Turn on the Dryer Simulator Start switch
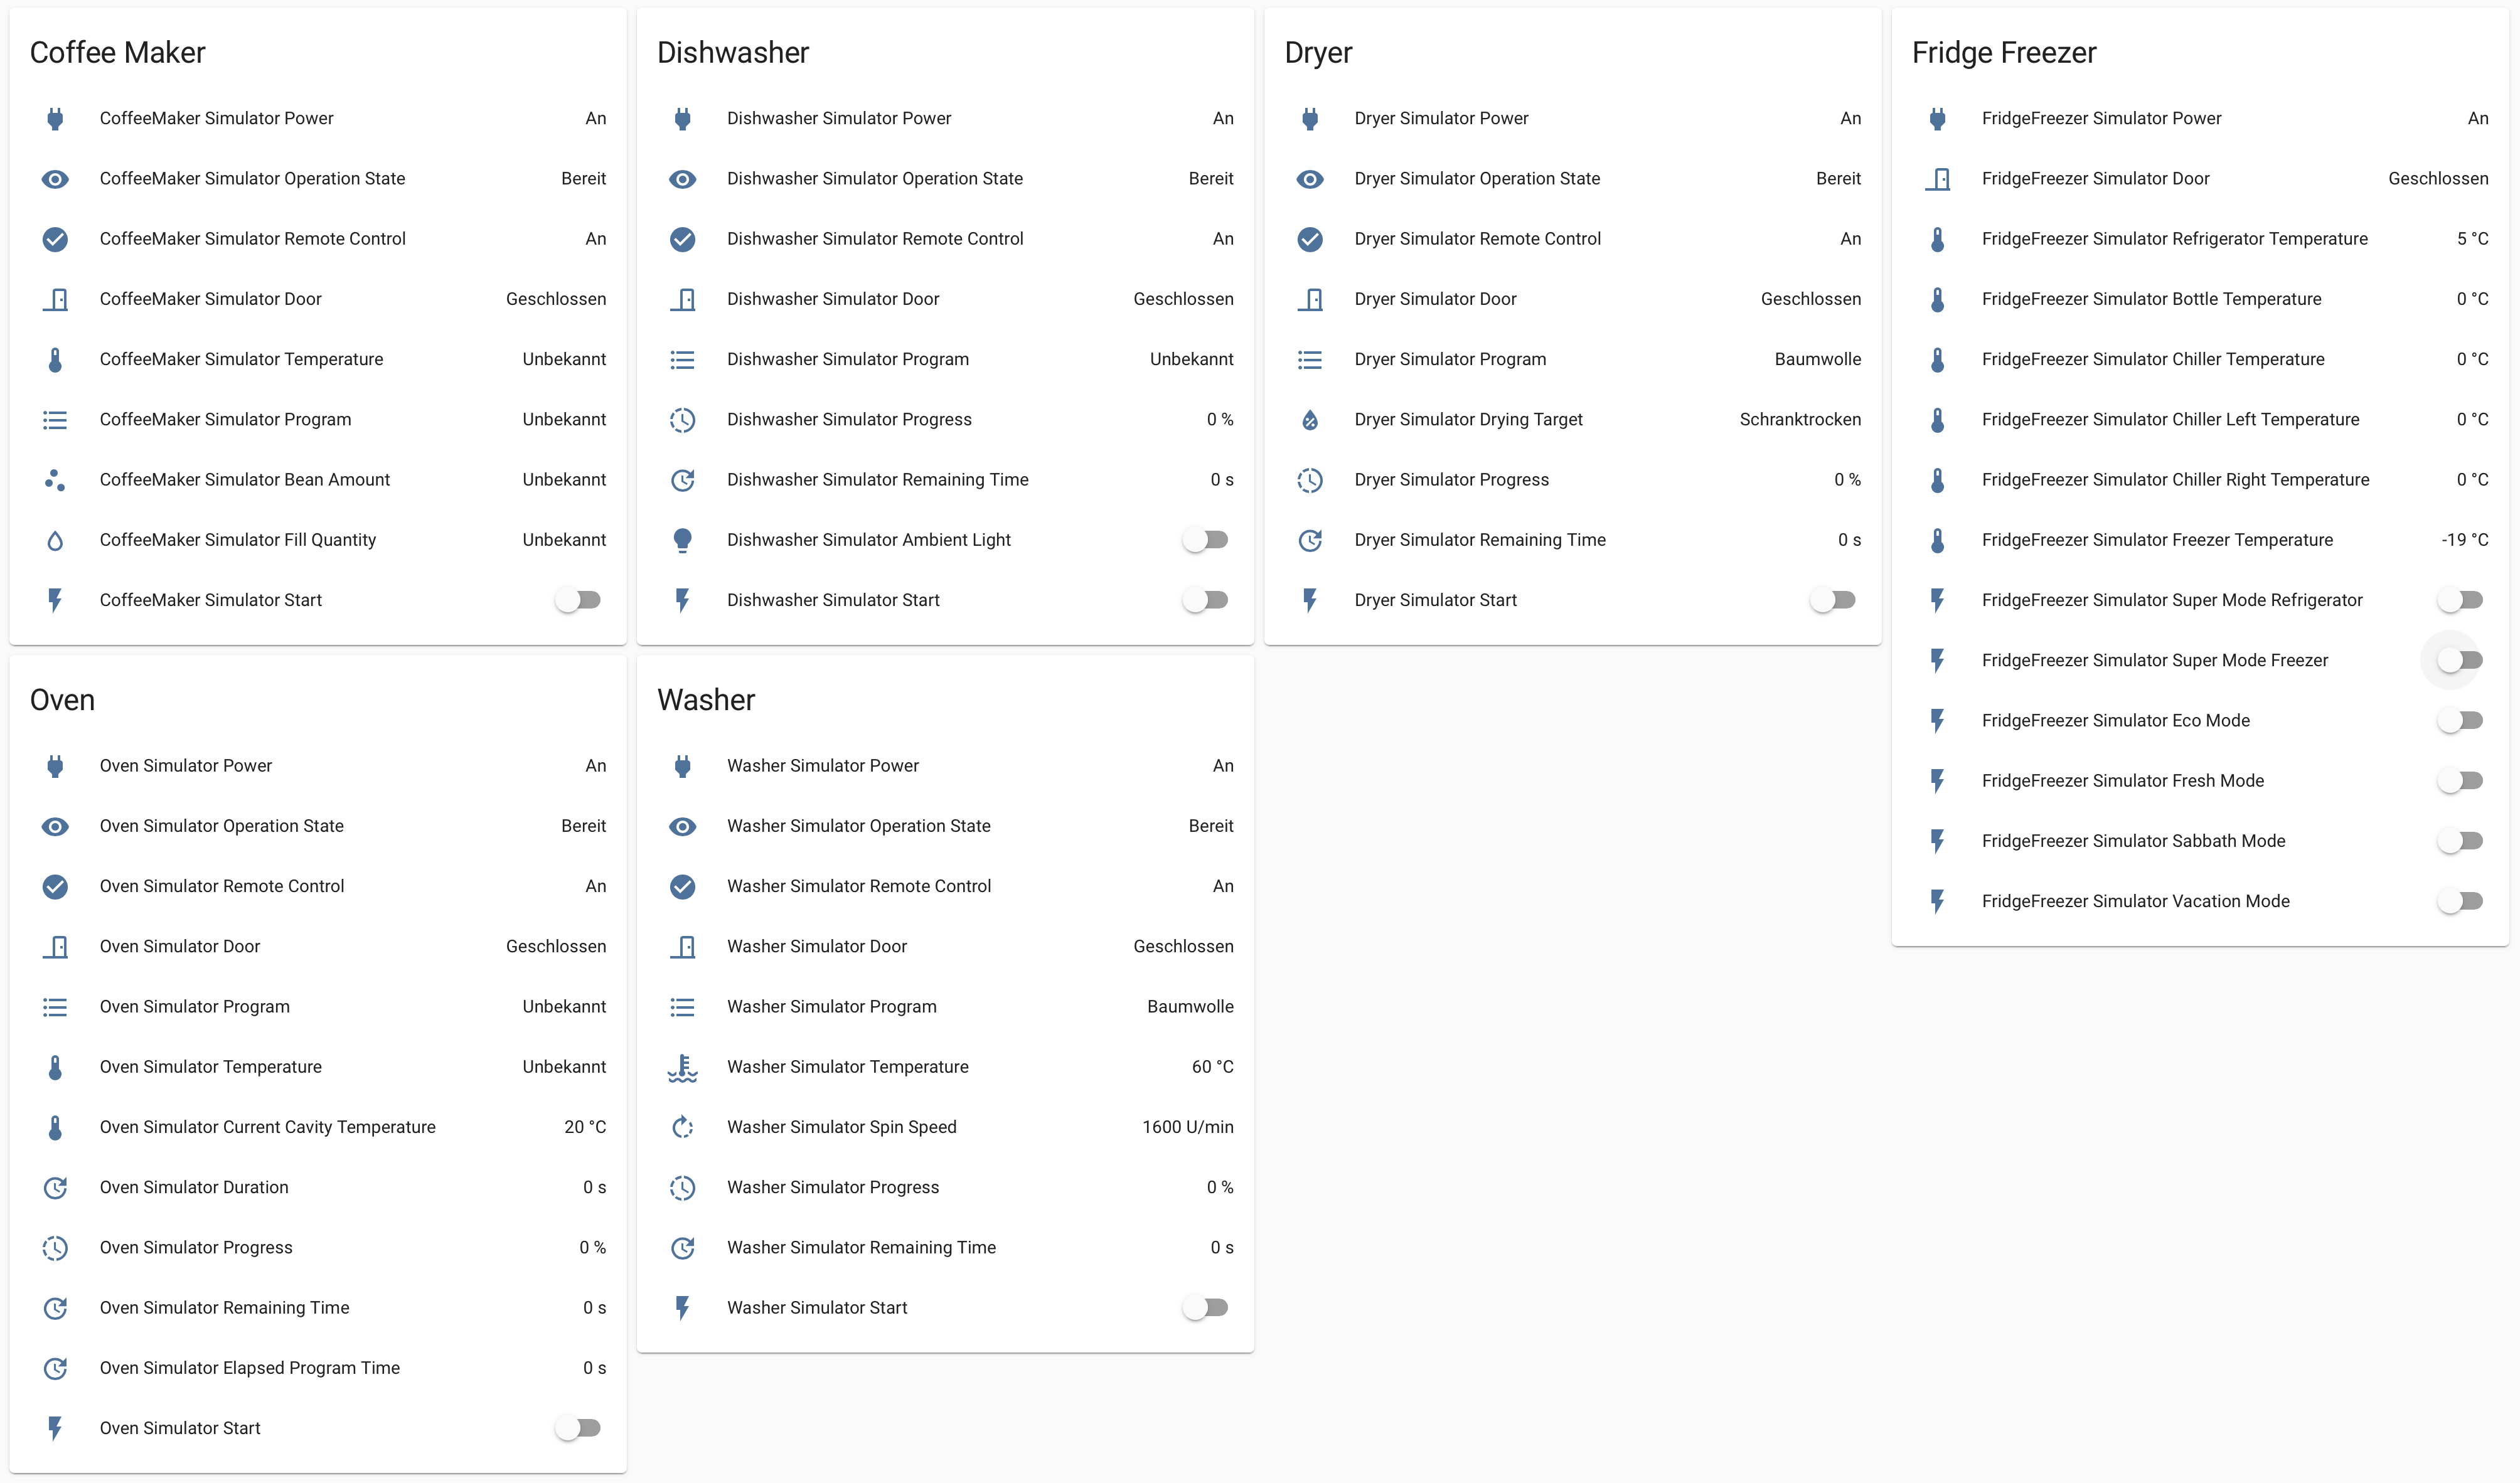Screen dimensions: 2520x1483 tap(1833, 600)
